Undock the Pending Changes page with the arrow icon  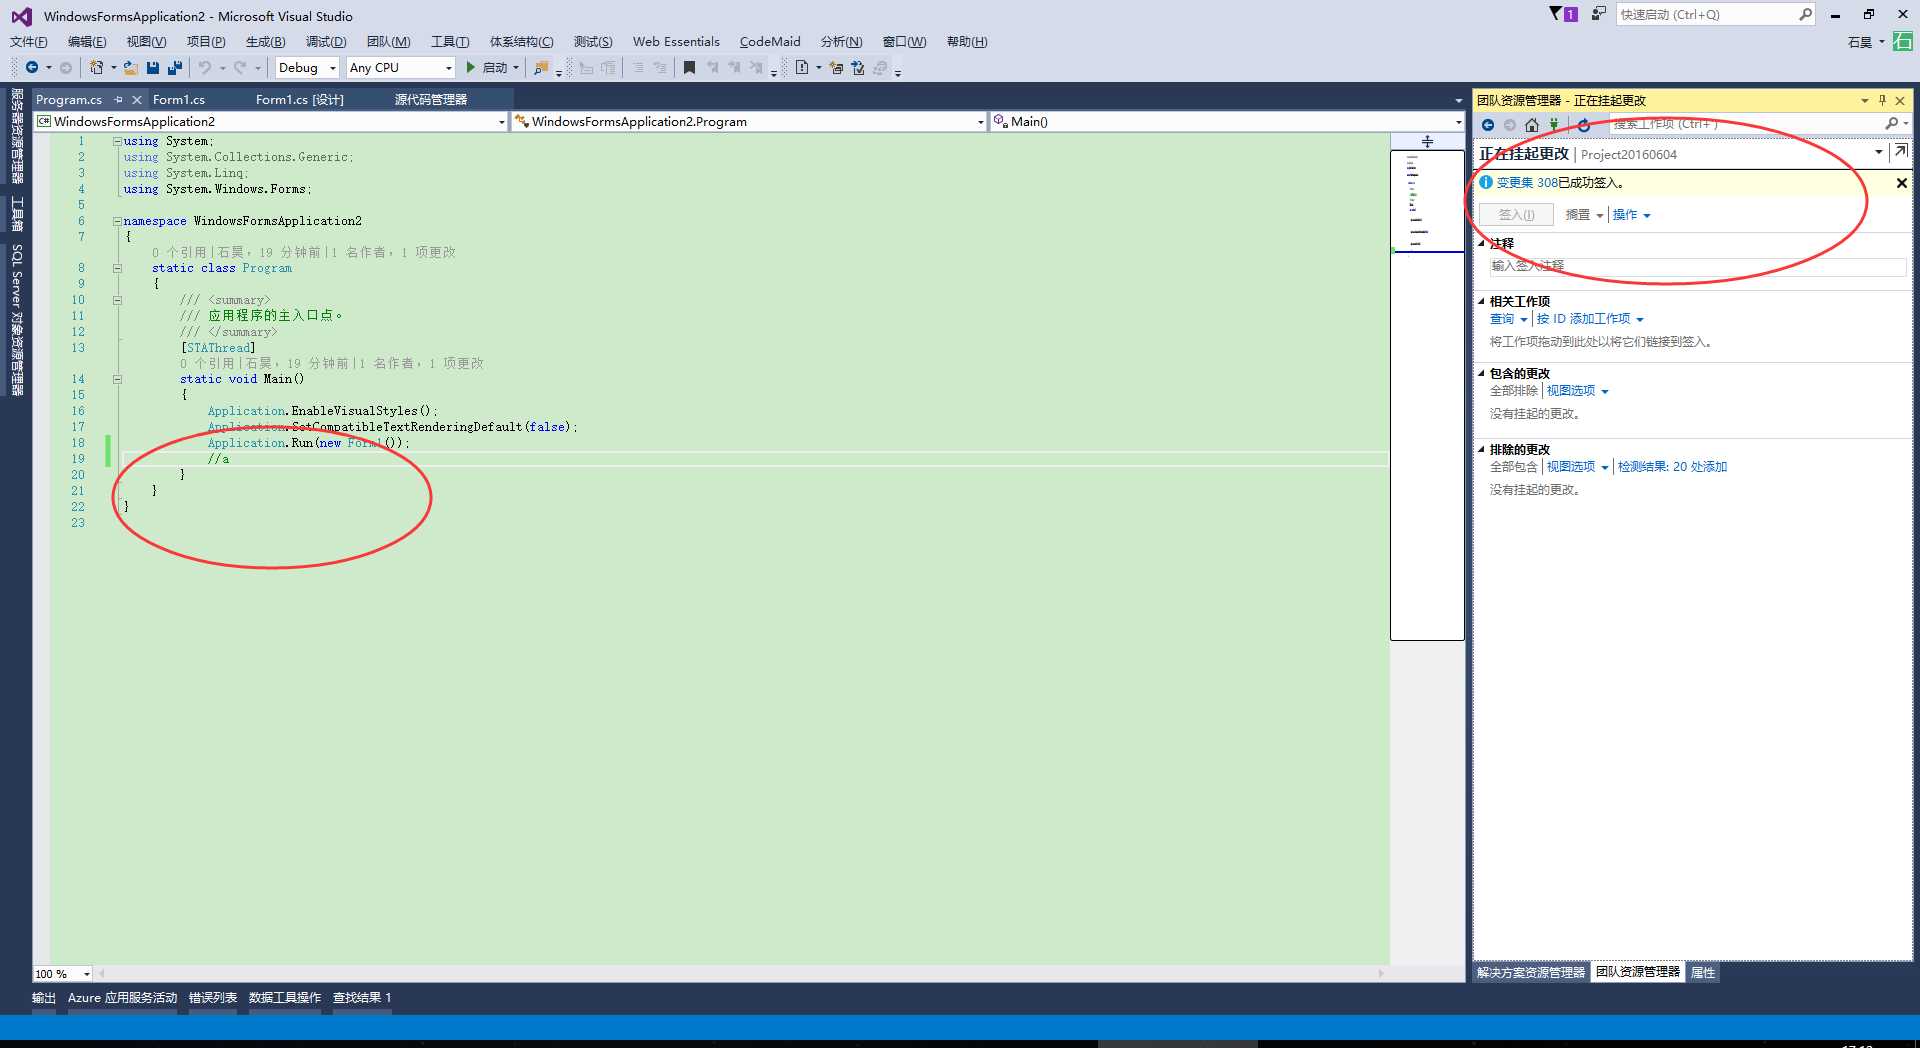(x=1901, y=151)
